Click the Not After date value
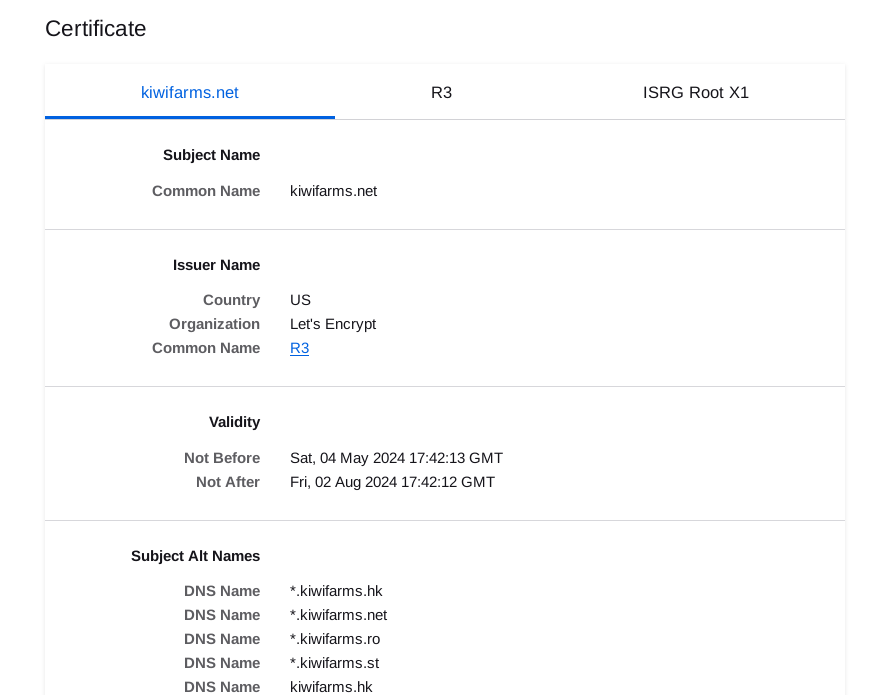The image size is (870, 695). (x=392, y=483)
